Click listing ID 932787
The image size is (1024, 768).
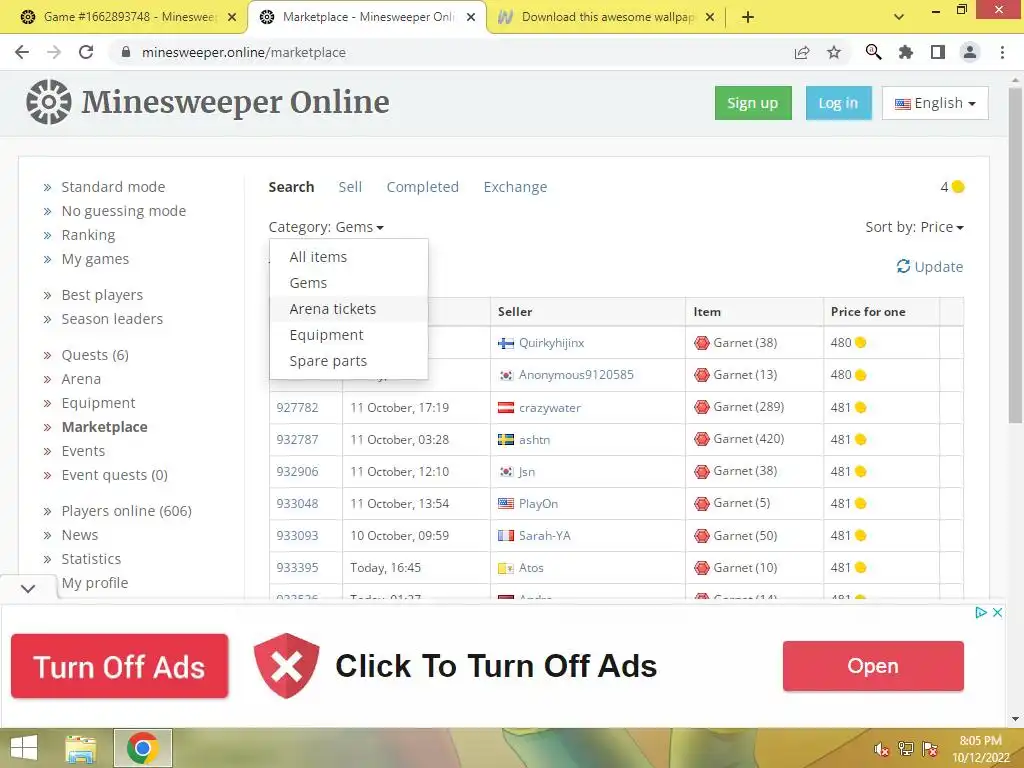[x=297, y=440]
